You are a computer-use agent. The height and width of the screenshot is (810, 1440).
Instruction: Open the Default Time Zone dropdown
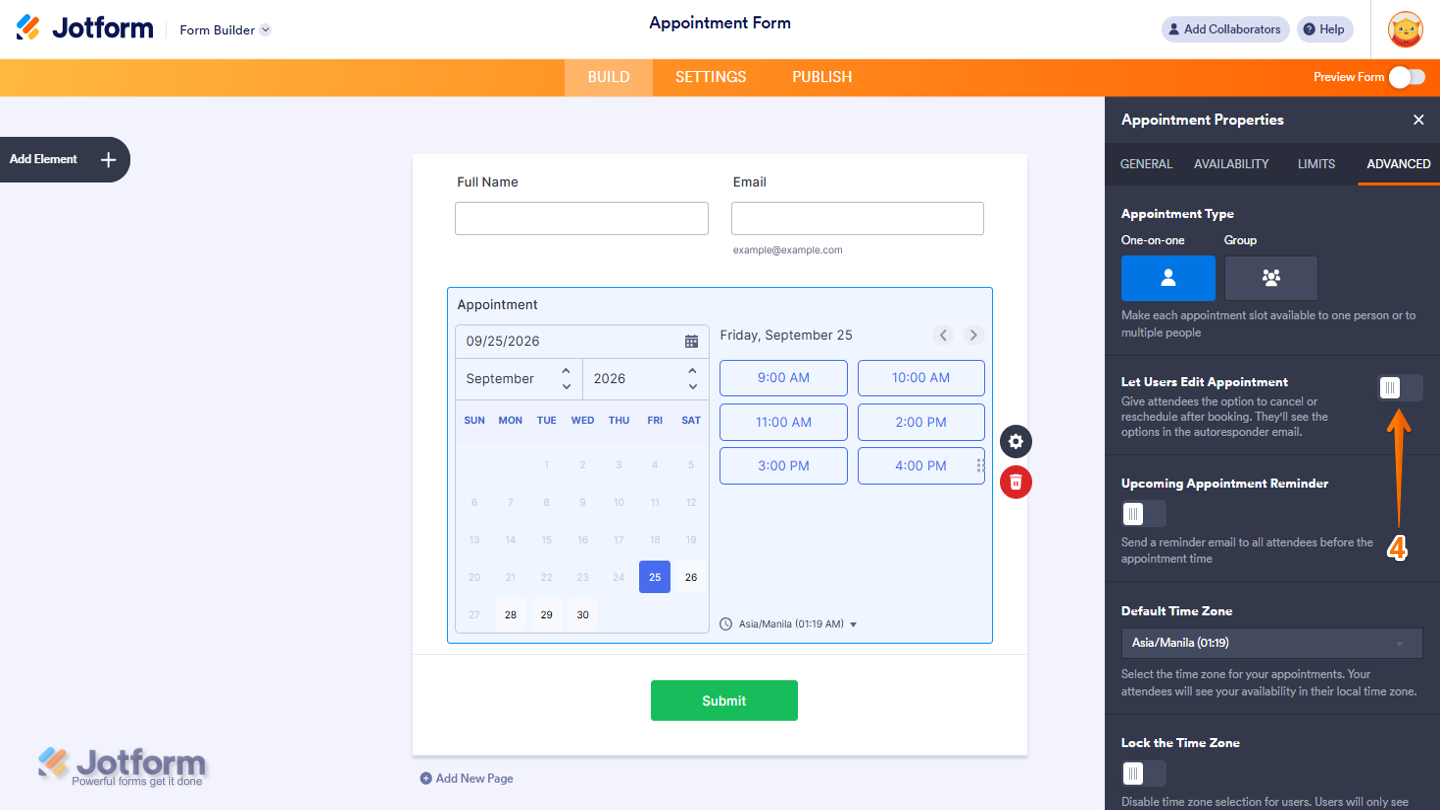pyautogui.click(x=1271, y=643)
